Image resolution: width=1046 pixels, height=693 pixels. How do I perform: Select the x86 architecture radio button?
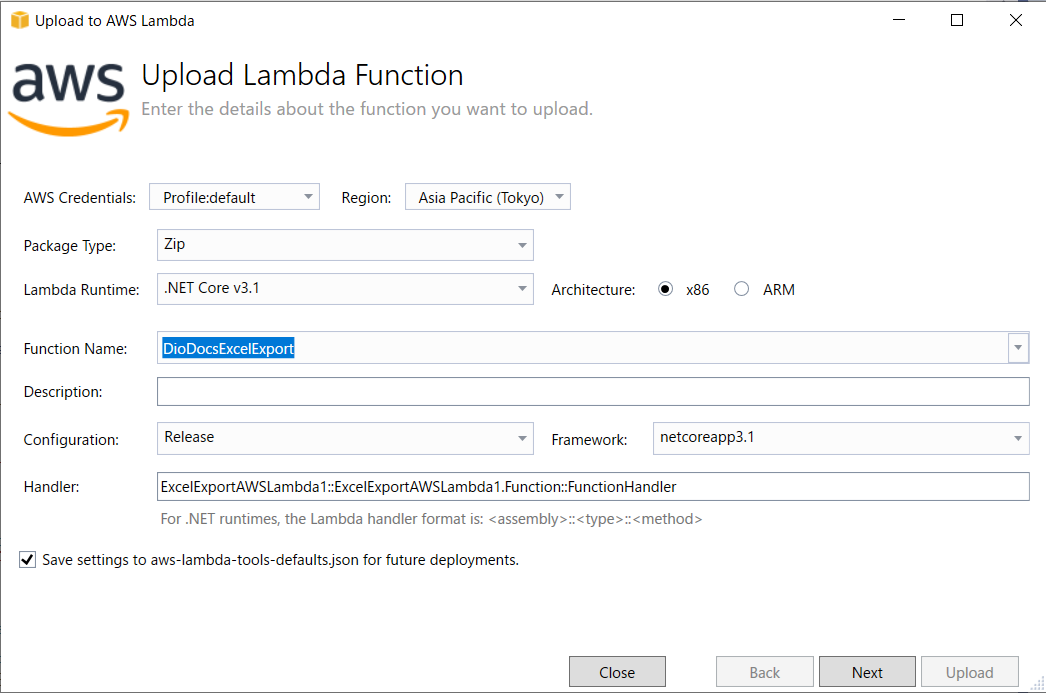[x=665, y=289]
